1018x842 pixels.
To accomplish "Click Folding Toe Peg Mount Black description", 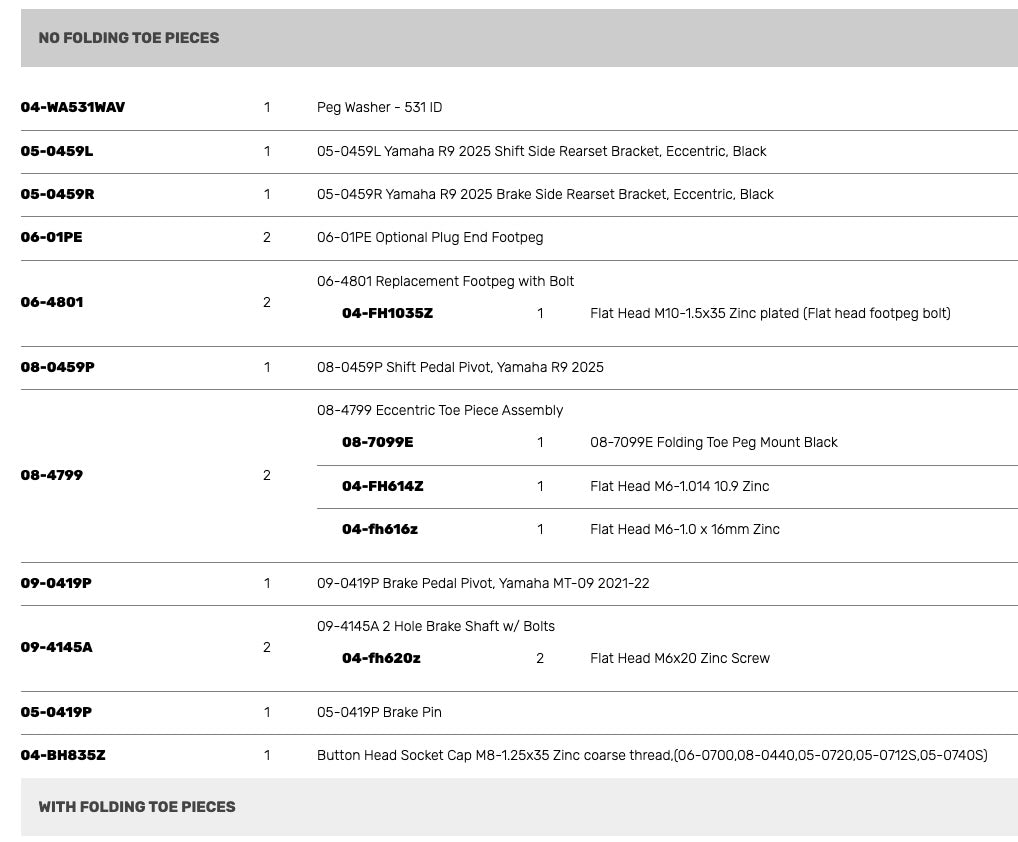I will 714,442.
